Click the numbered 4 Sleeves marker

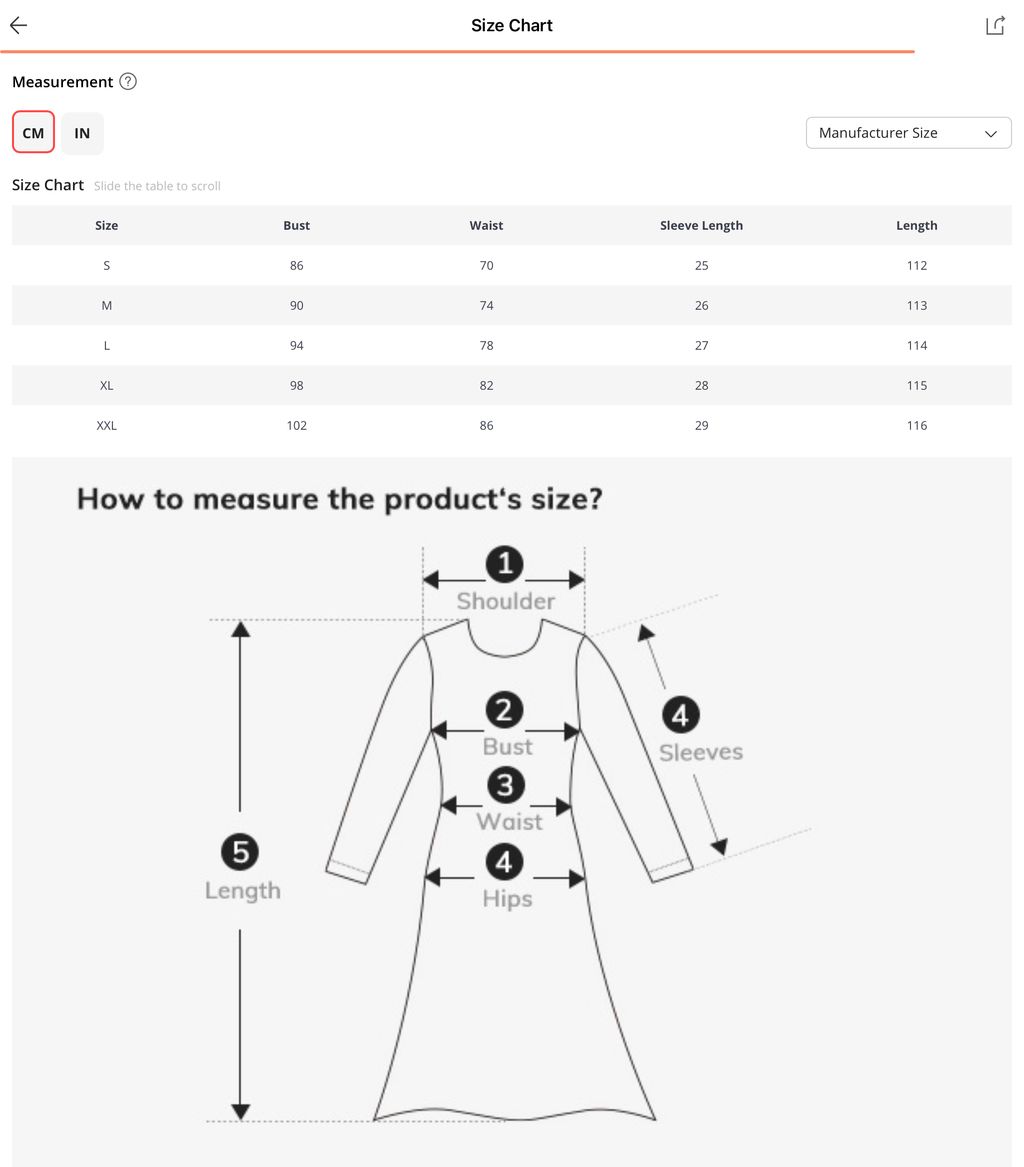(680, 715)
